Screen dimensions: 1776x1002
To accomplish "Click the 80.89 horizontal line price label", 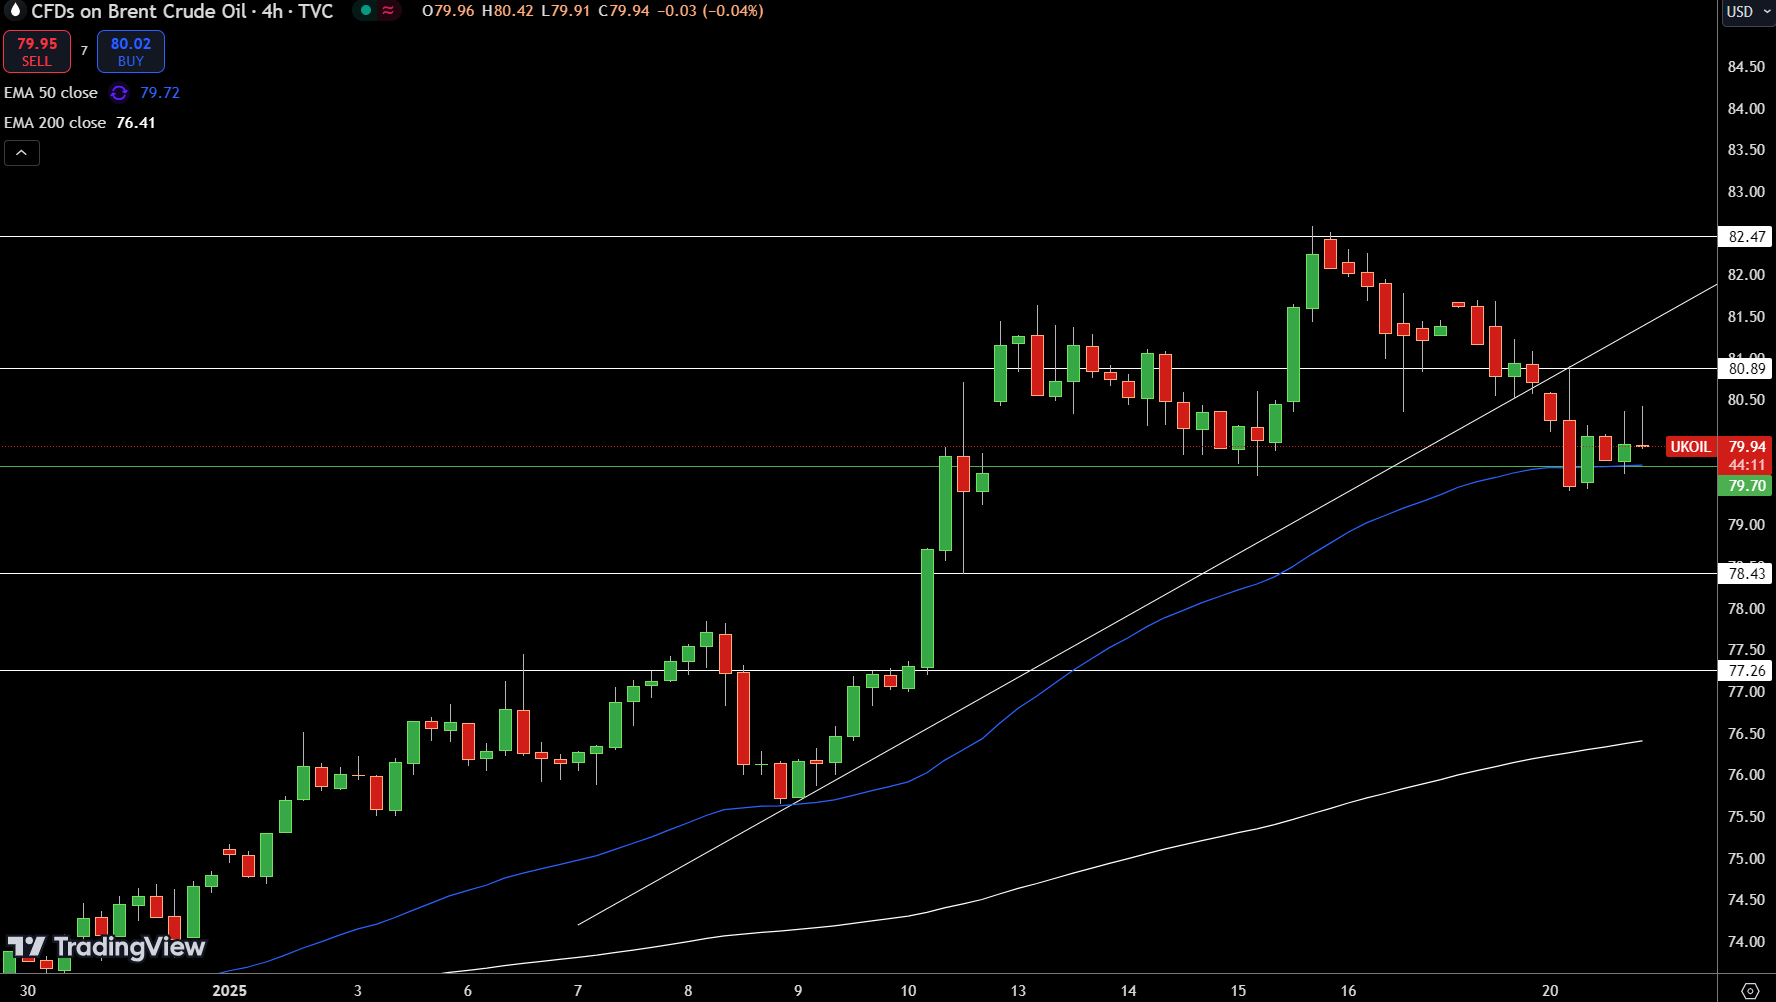I will tap(1746, 369).
